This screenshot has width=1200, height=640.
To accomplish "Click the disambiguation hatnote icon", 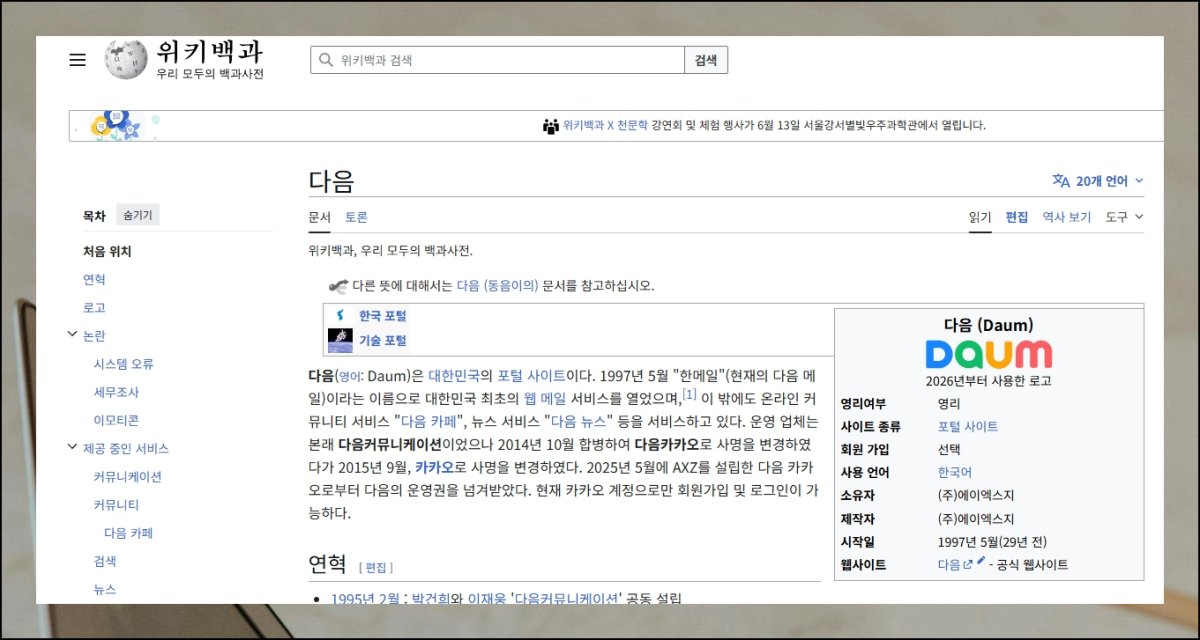I will [x=337, y=285].
